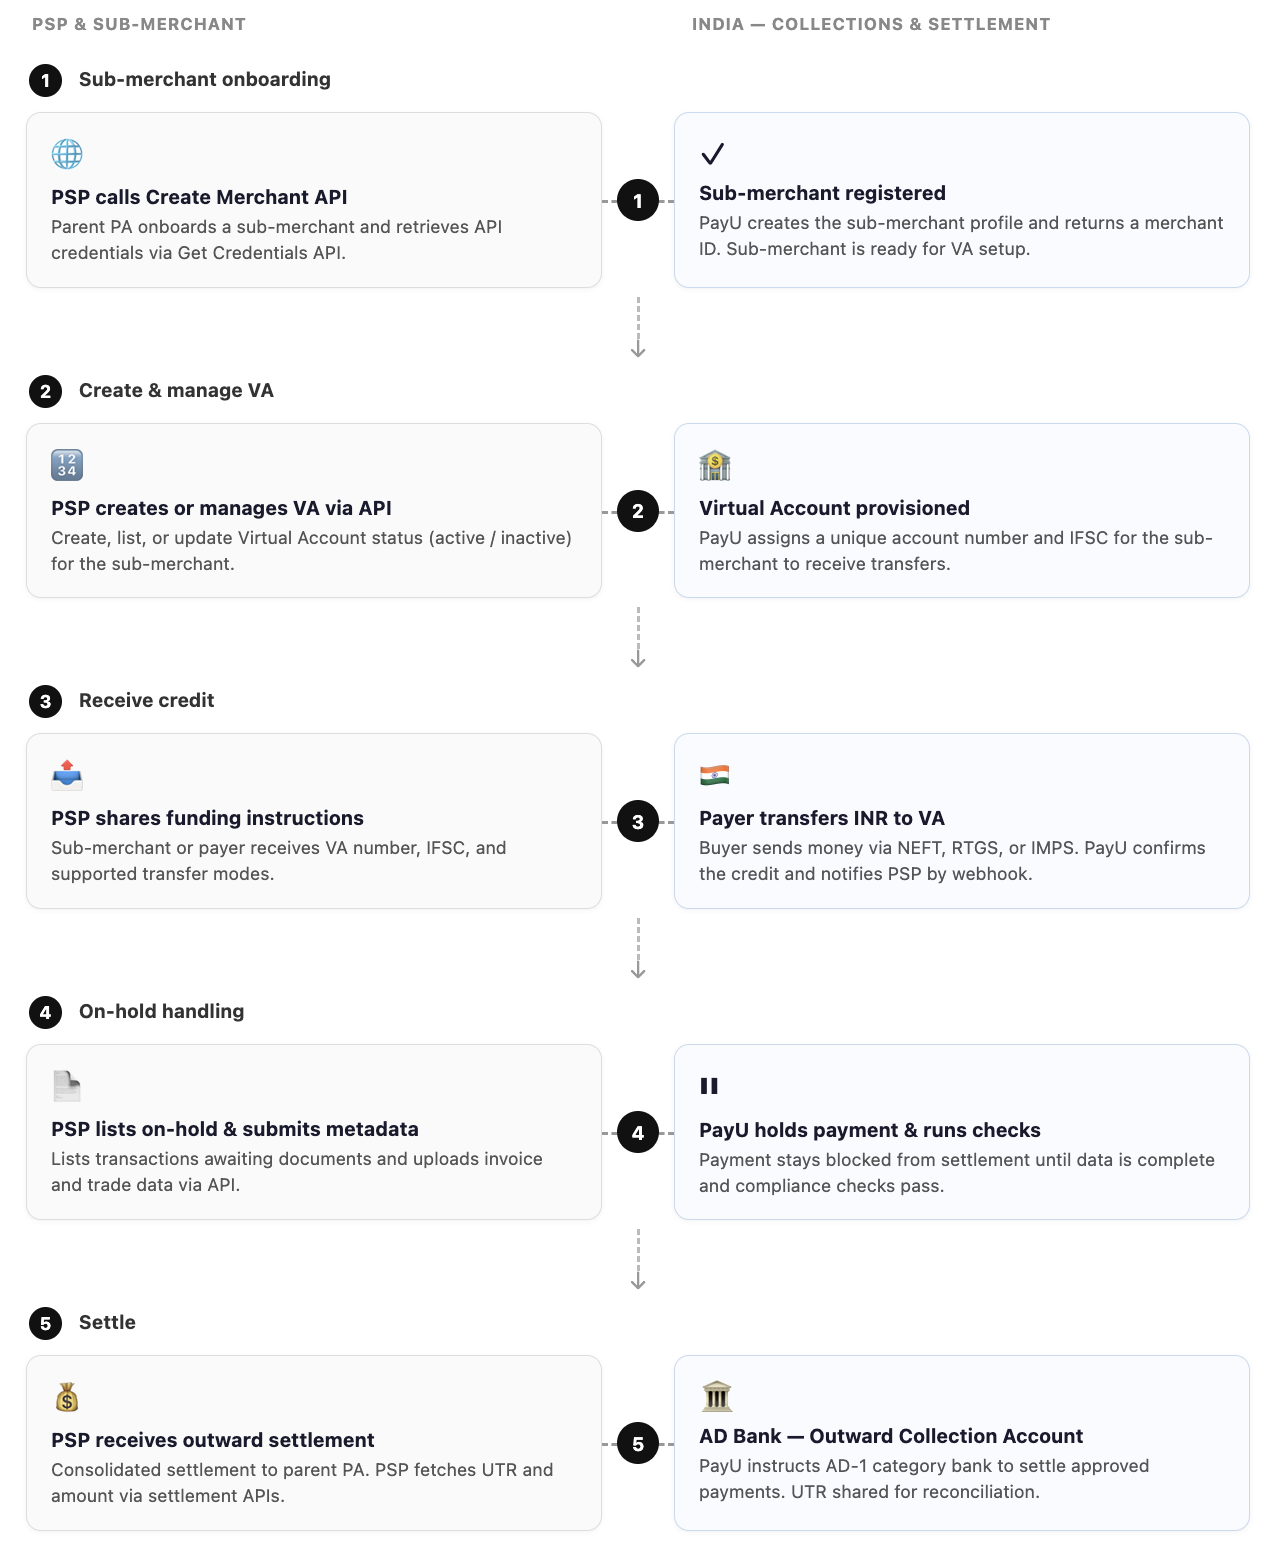The image size is (1276, 1552).
Task: Click the classical building icon for AD Bank
Action: coord(717,1396)
